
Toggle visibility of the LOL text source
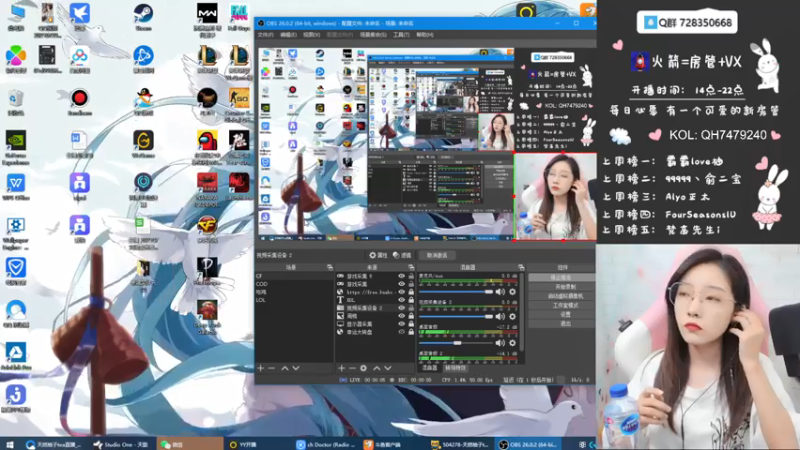click(402, 300)
